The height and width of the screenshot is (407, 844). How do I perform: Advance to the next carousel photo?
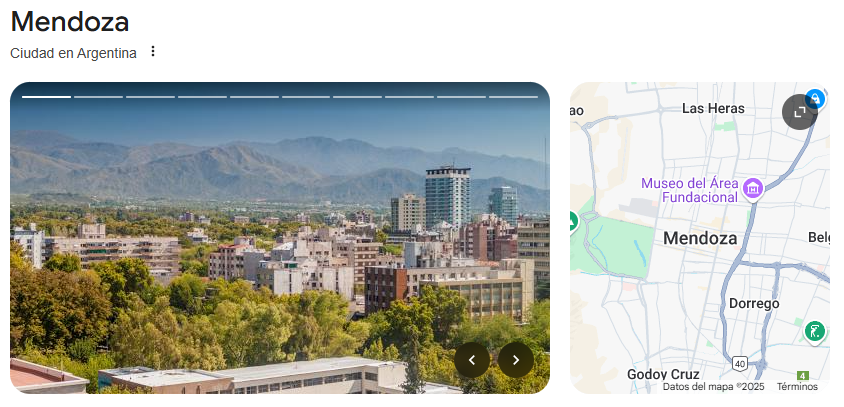516,360
